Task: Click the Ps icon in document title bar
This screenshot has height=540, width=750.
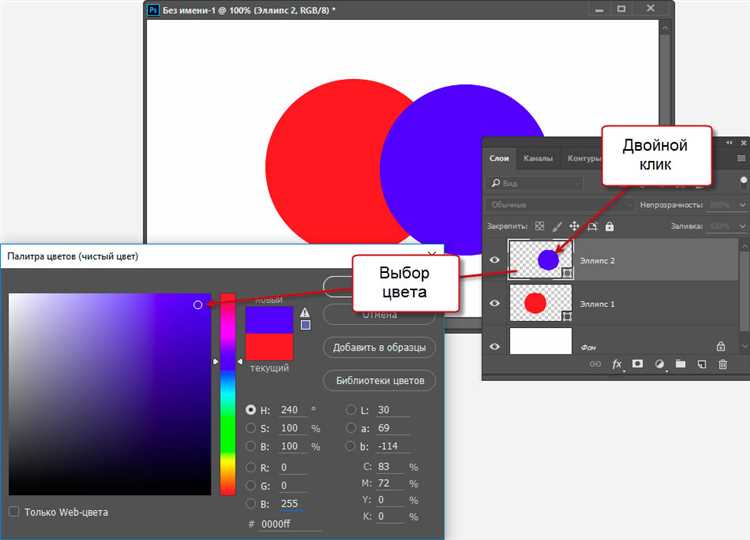Action: tap(154, 10)
